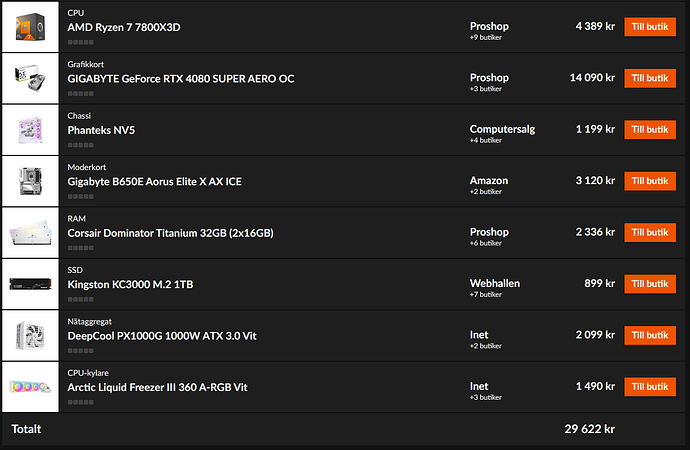Click Till butik for the RTX 4080 SUPER

pyautogui.click(x=650, y=78)
